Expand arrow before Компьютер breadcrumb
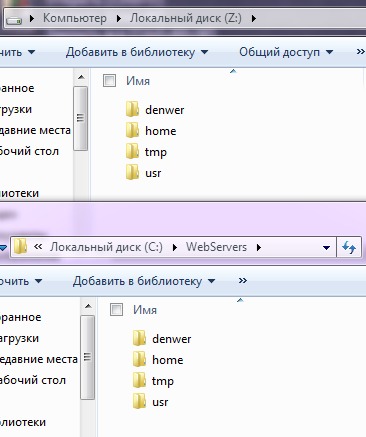 [32, 18]
